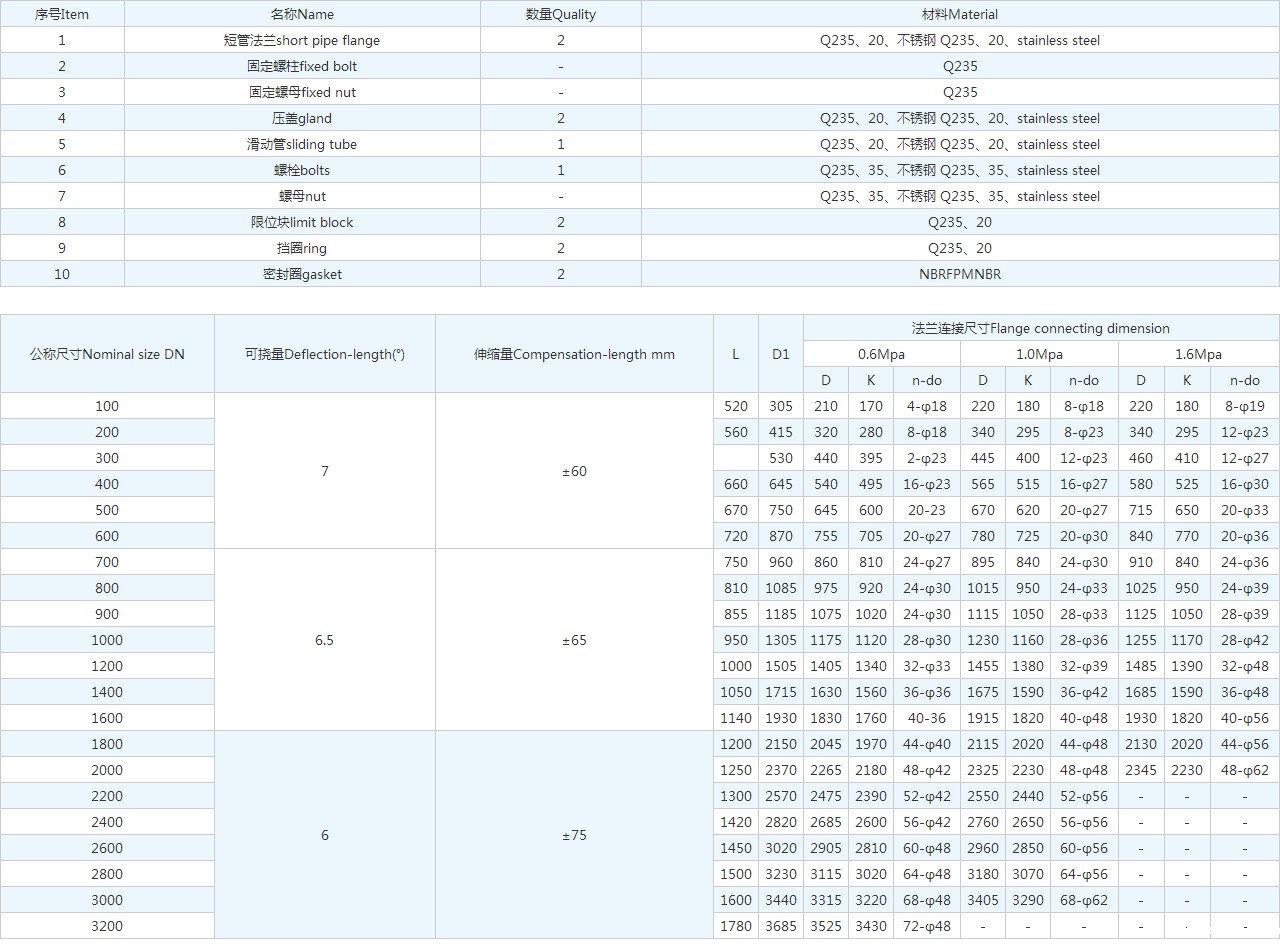
Task: Select the ±75 compensation cell
Action: click(574, 835)
